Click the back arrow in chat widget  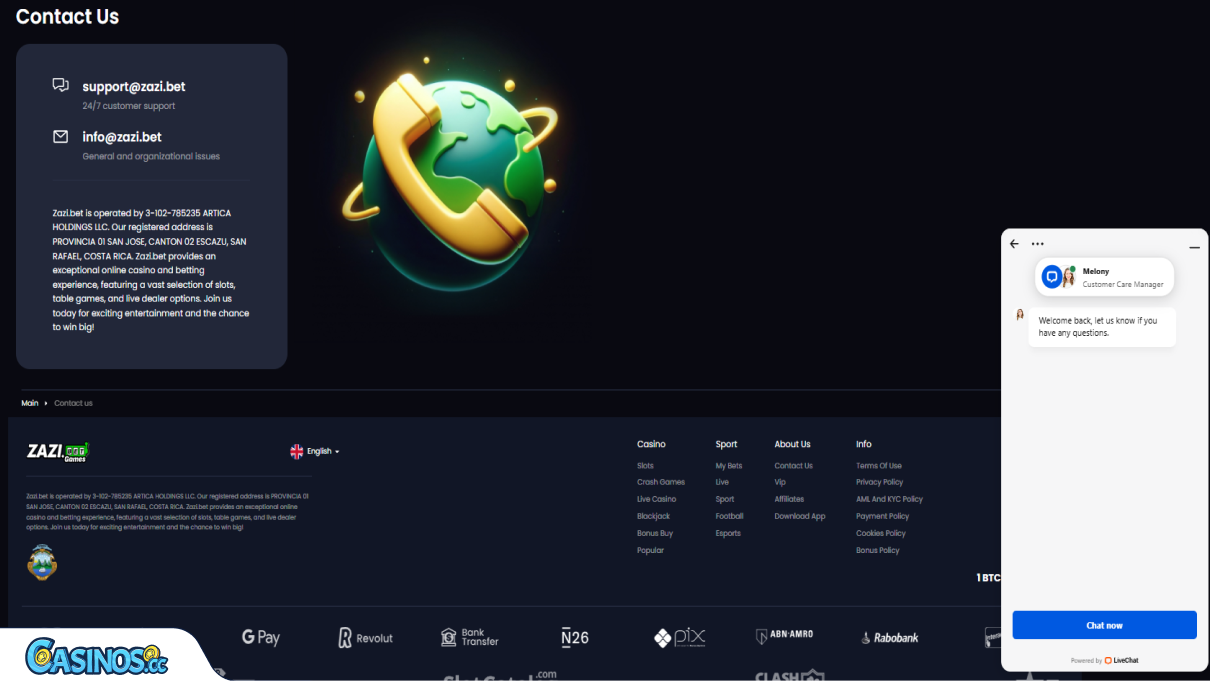tap(1014, 244)
